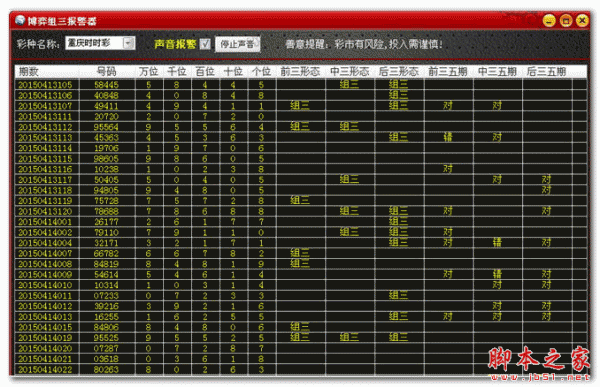Close the 博弈组三报警器 window
600x387 pixels.
click(582, 20)
